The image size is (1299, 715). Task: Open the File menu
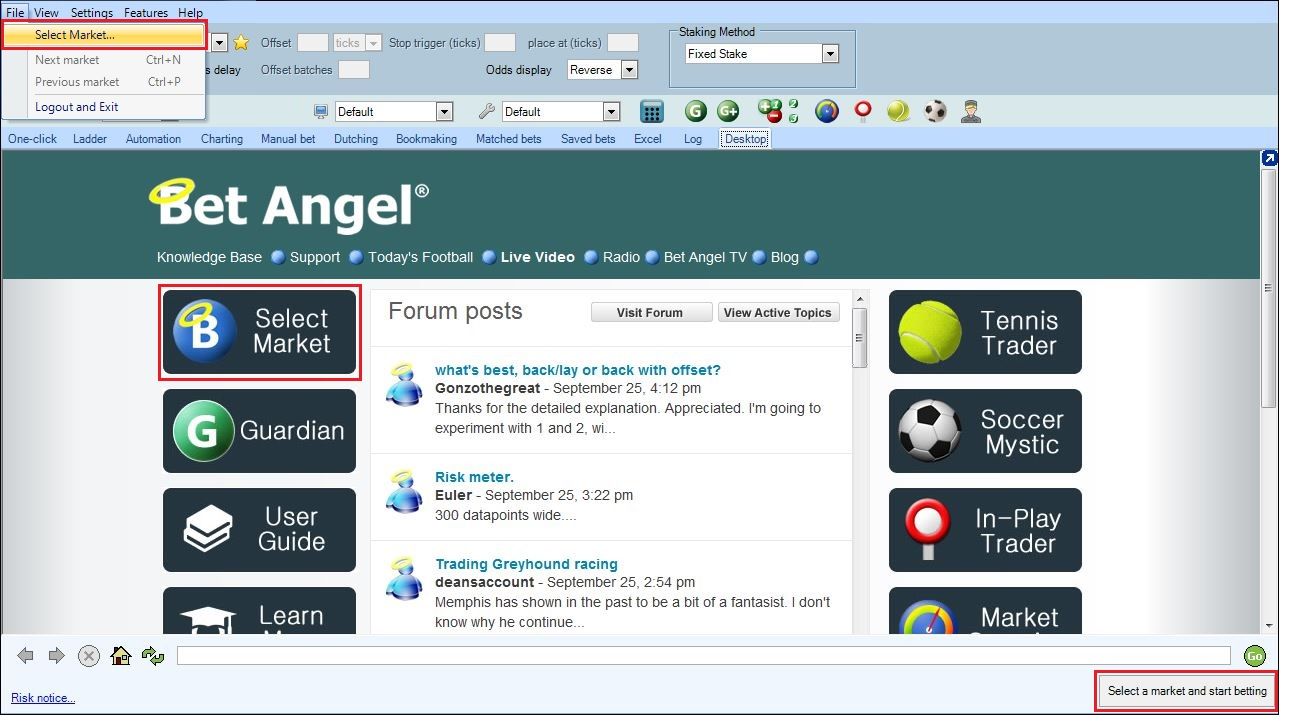(x=15, y=13)
